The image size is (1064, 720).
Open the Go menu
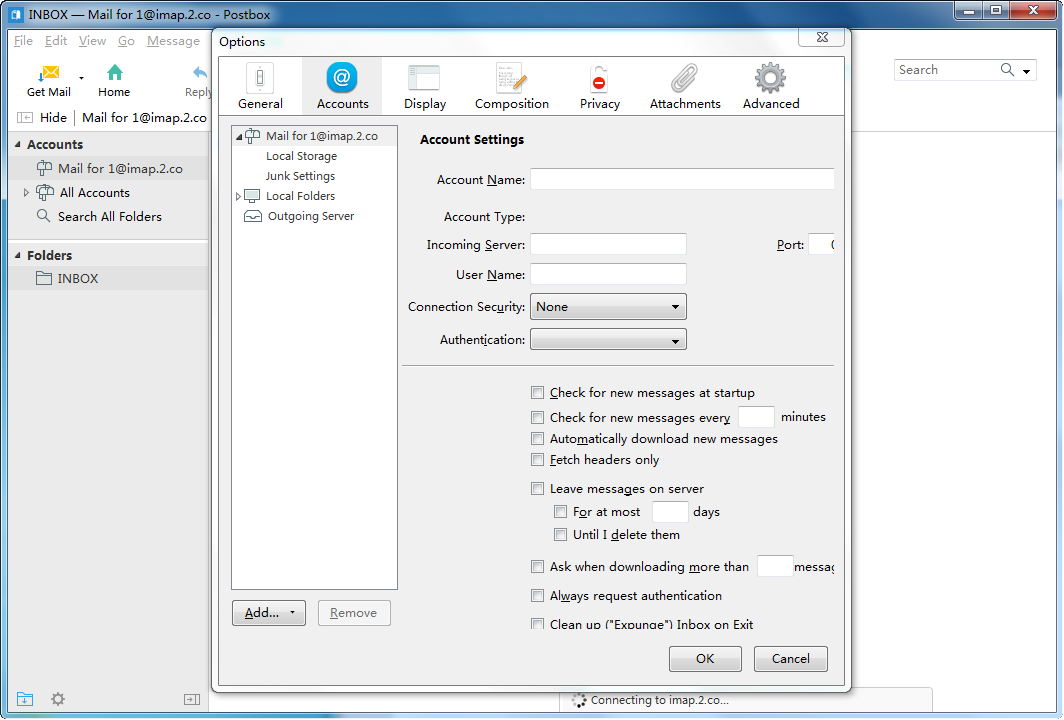pos(126,41)
